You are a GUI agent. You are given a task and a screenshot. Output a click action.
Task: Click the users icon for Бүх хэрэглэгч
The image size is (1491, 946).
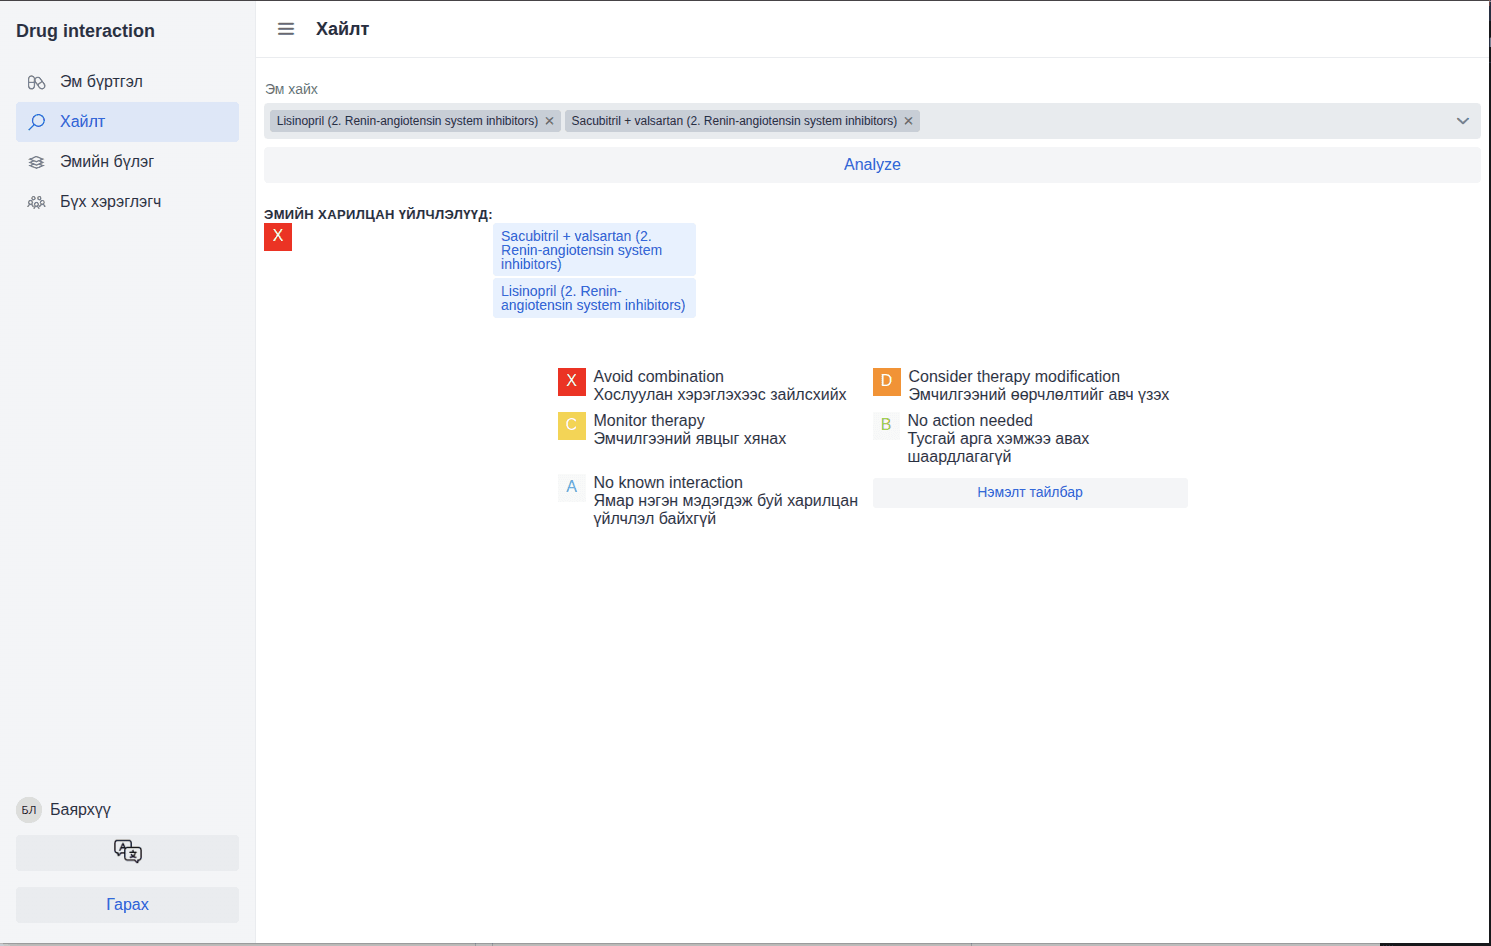pyautogui.click(x=37, y=202)
